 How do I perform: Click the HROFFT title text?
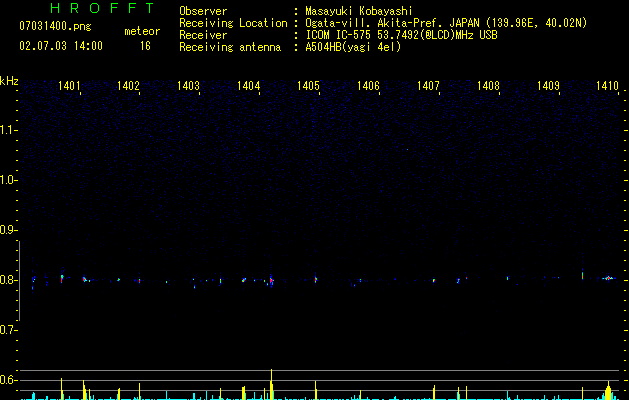[103, 8]
